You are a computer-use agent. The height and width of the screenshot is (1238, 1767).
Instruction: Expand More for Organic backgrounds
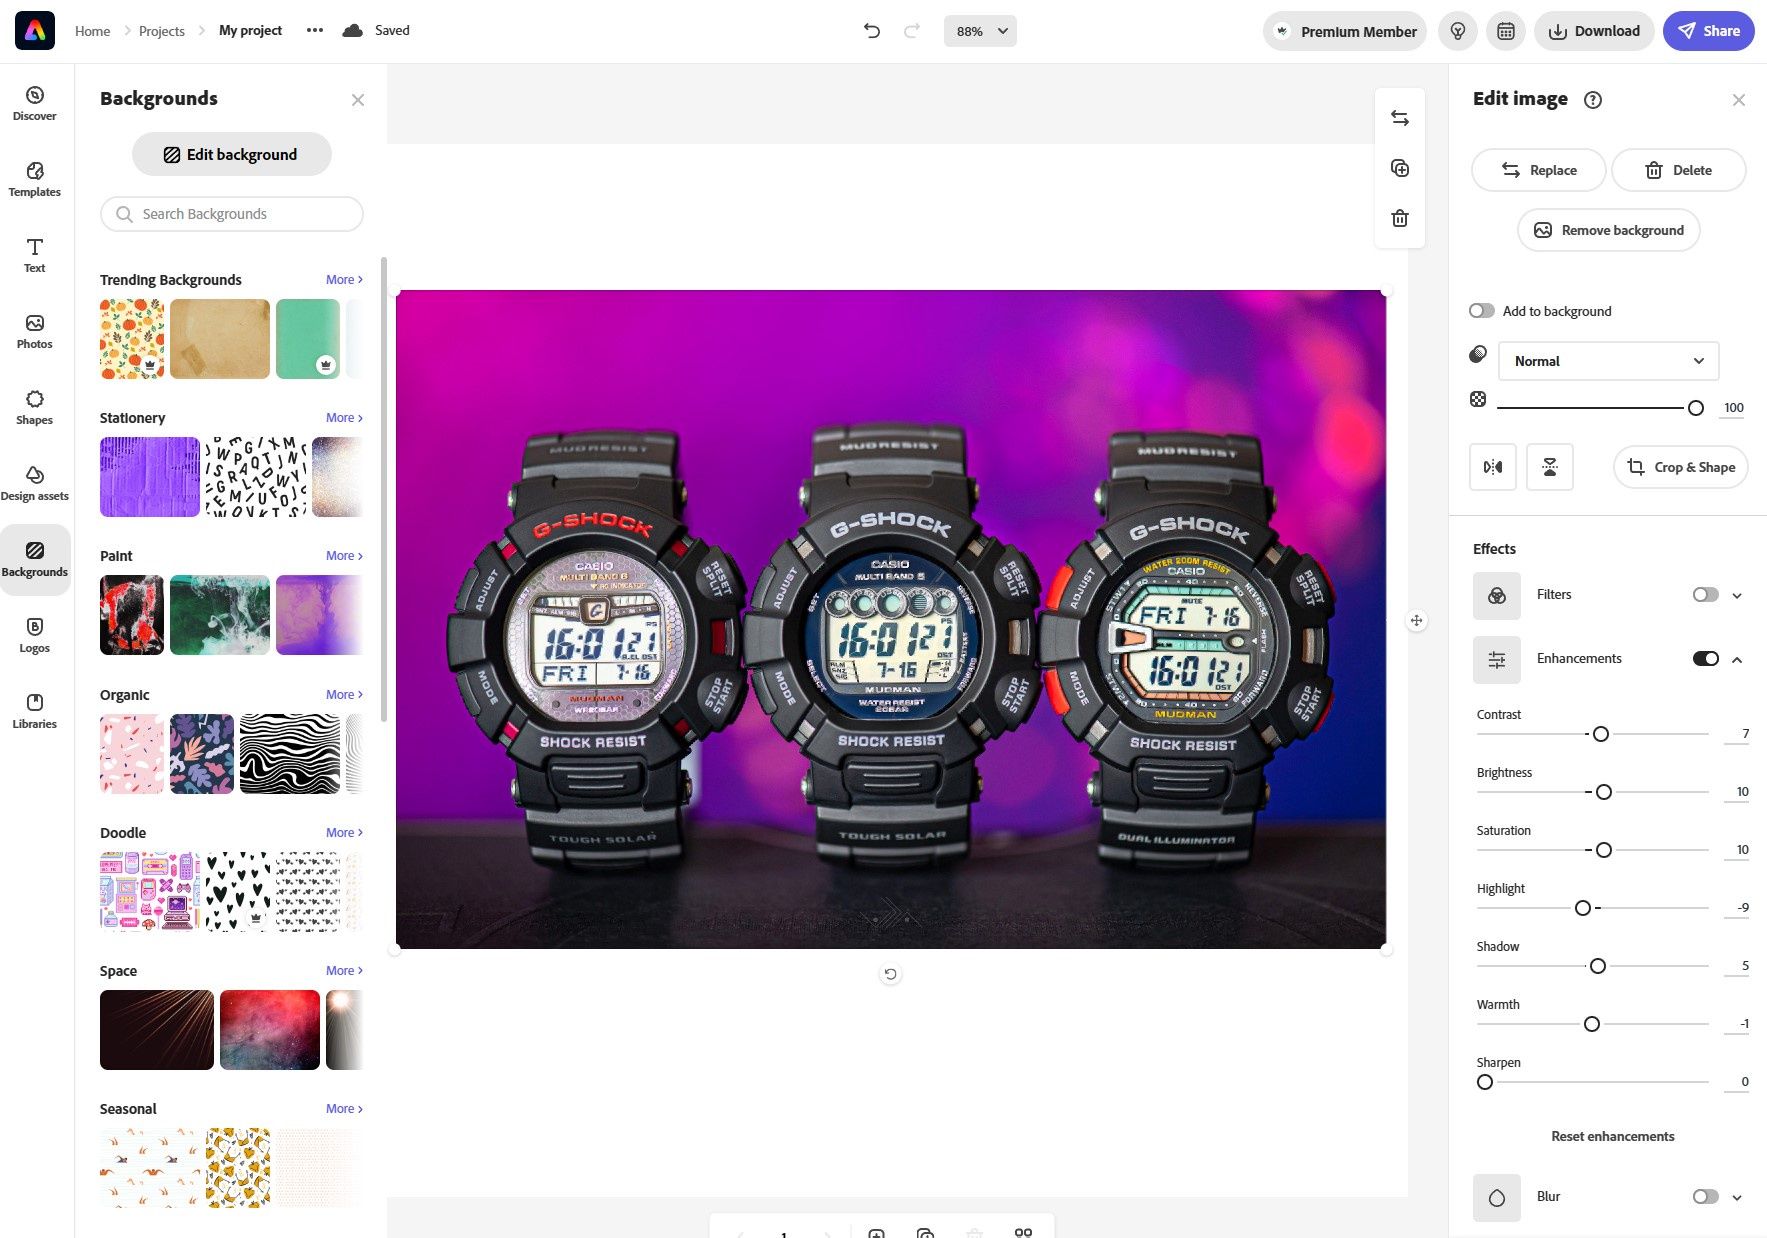[344, 695]
